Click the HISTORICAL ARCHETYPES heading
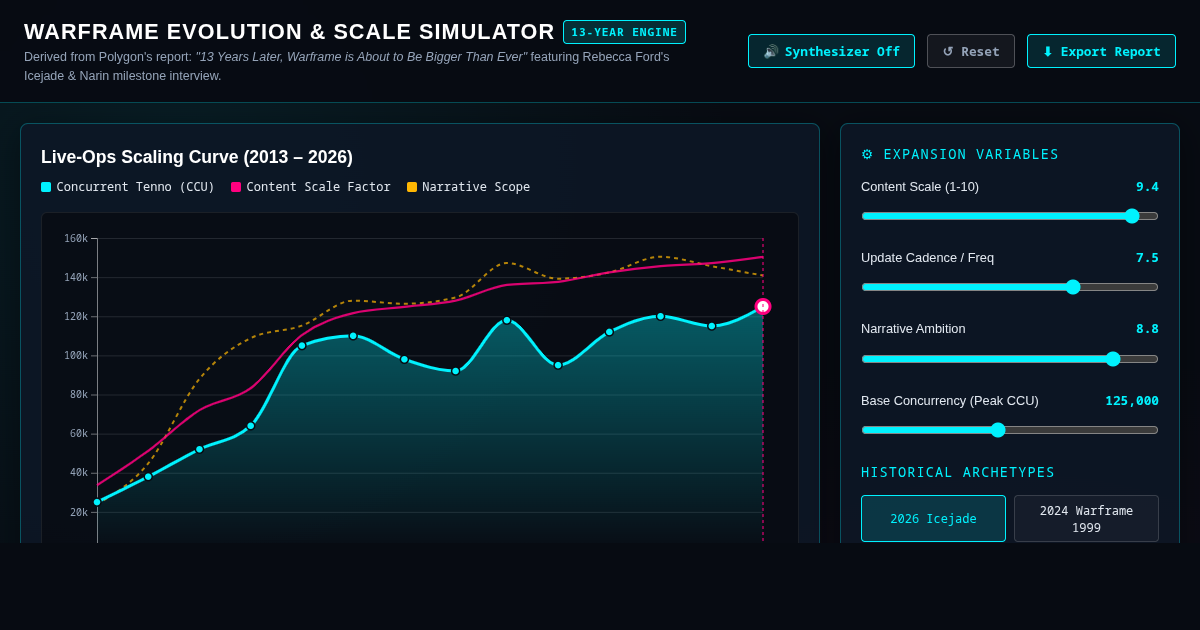 [x=958, y=473]
